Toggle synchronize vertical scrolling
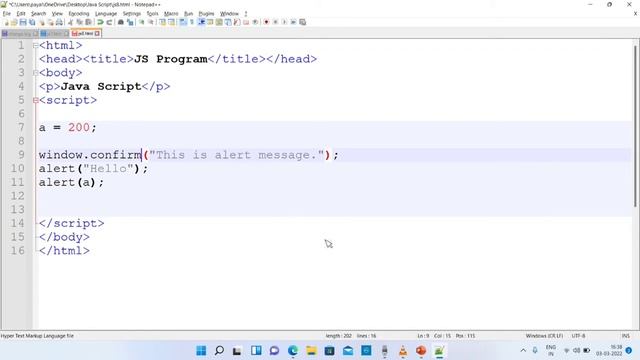Image resolution: width=640 pixels, height=360 pixels. pos(162,22)
